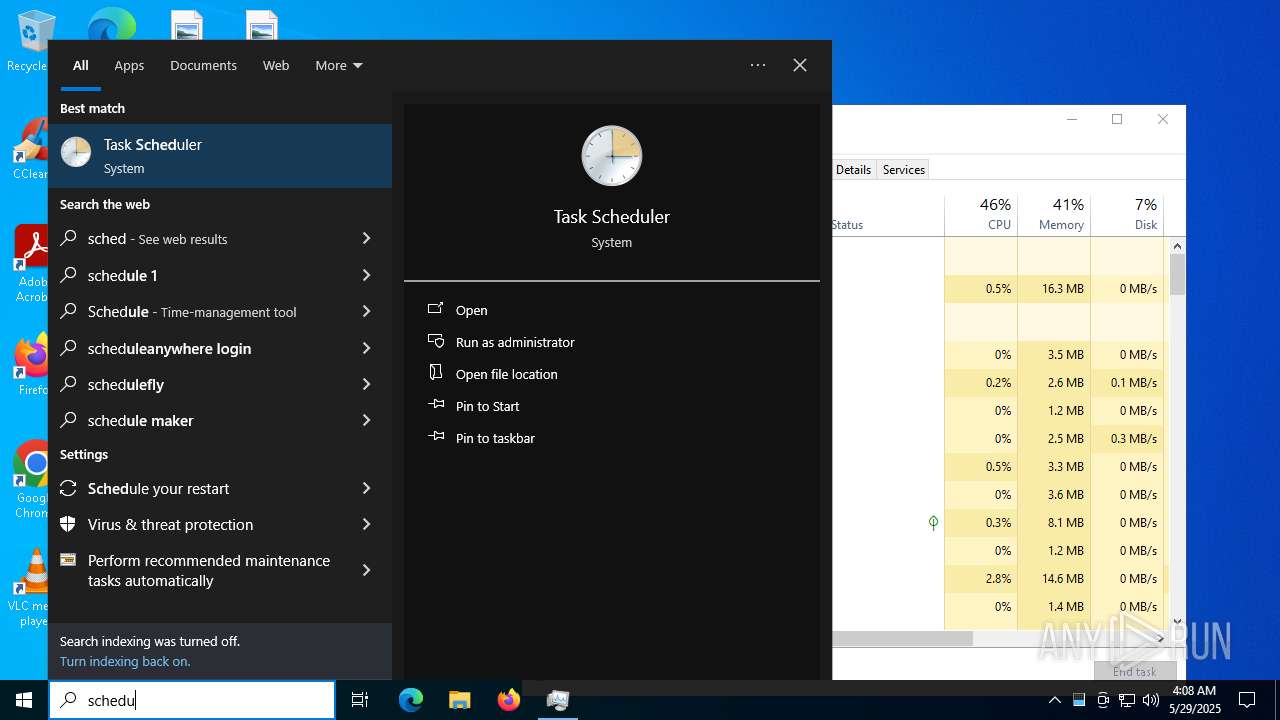Screen dimensions: 1280x720
Task: Click search box containing 'schedu'
Action: (x=192, y=700)
